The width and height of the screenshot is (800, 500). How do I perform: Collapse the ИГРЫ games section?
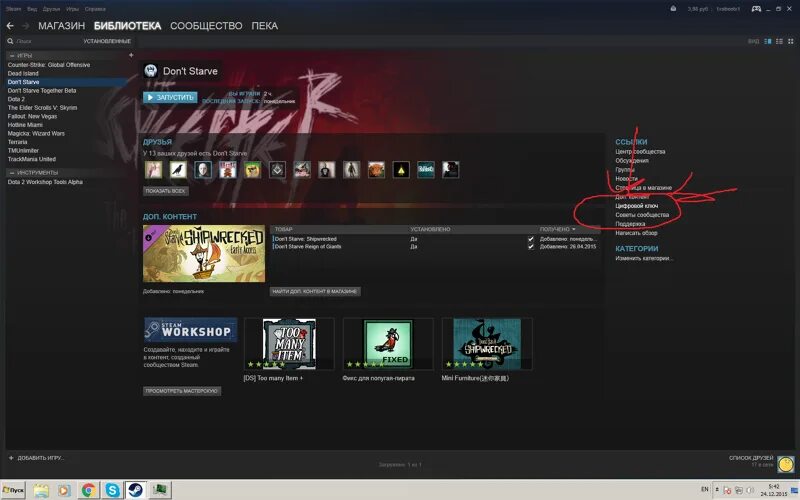[x=12, y=55]
